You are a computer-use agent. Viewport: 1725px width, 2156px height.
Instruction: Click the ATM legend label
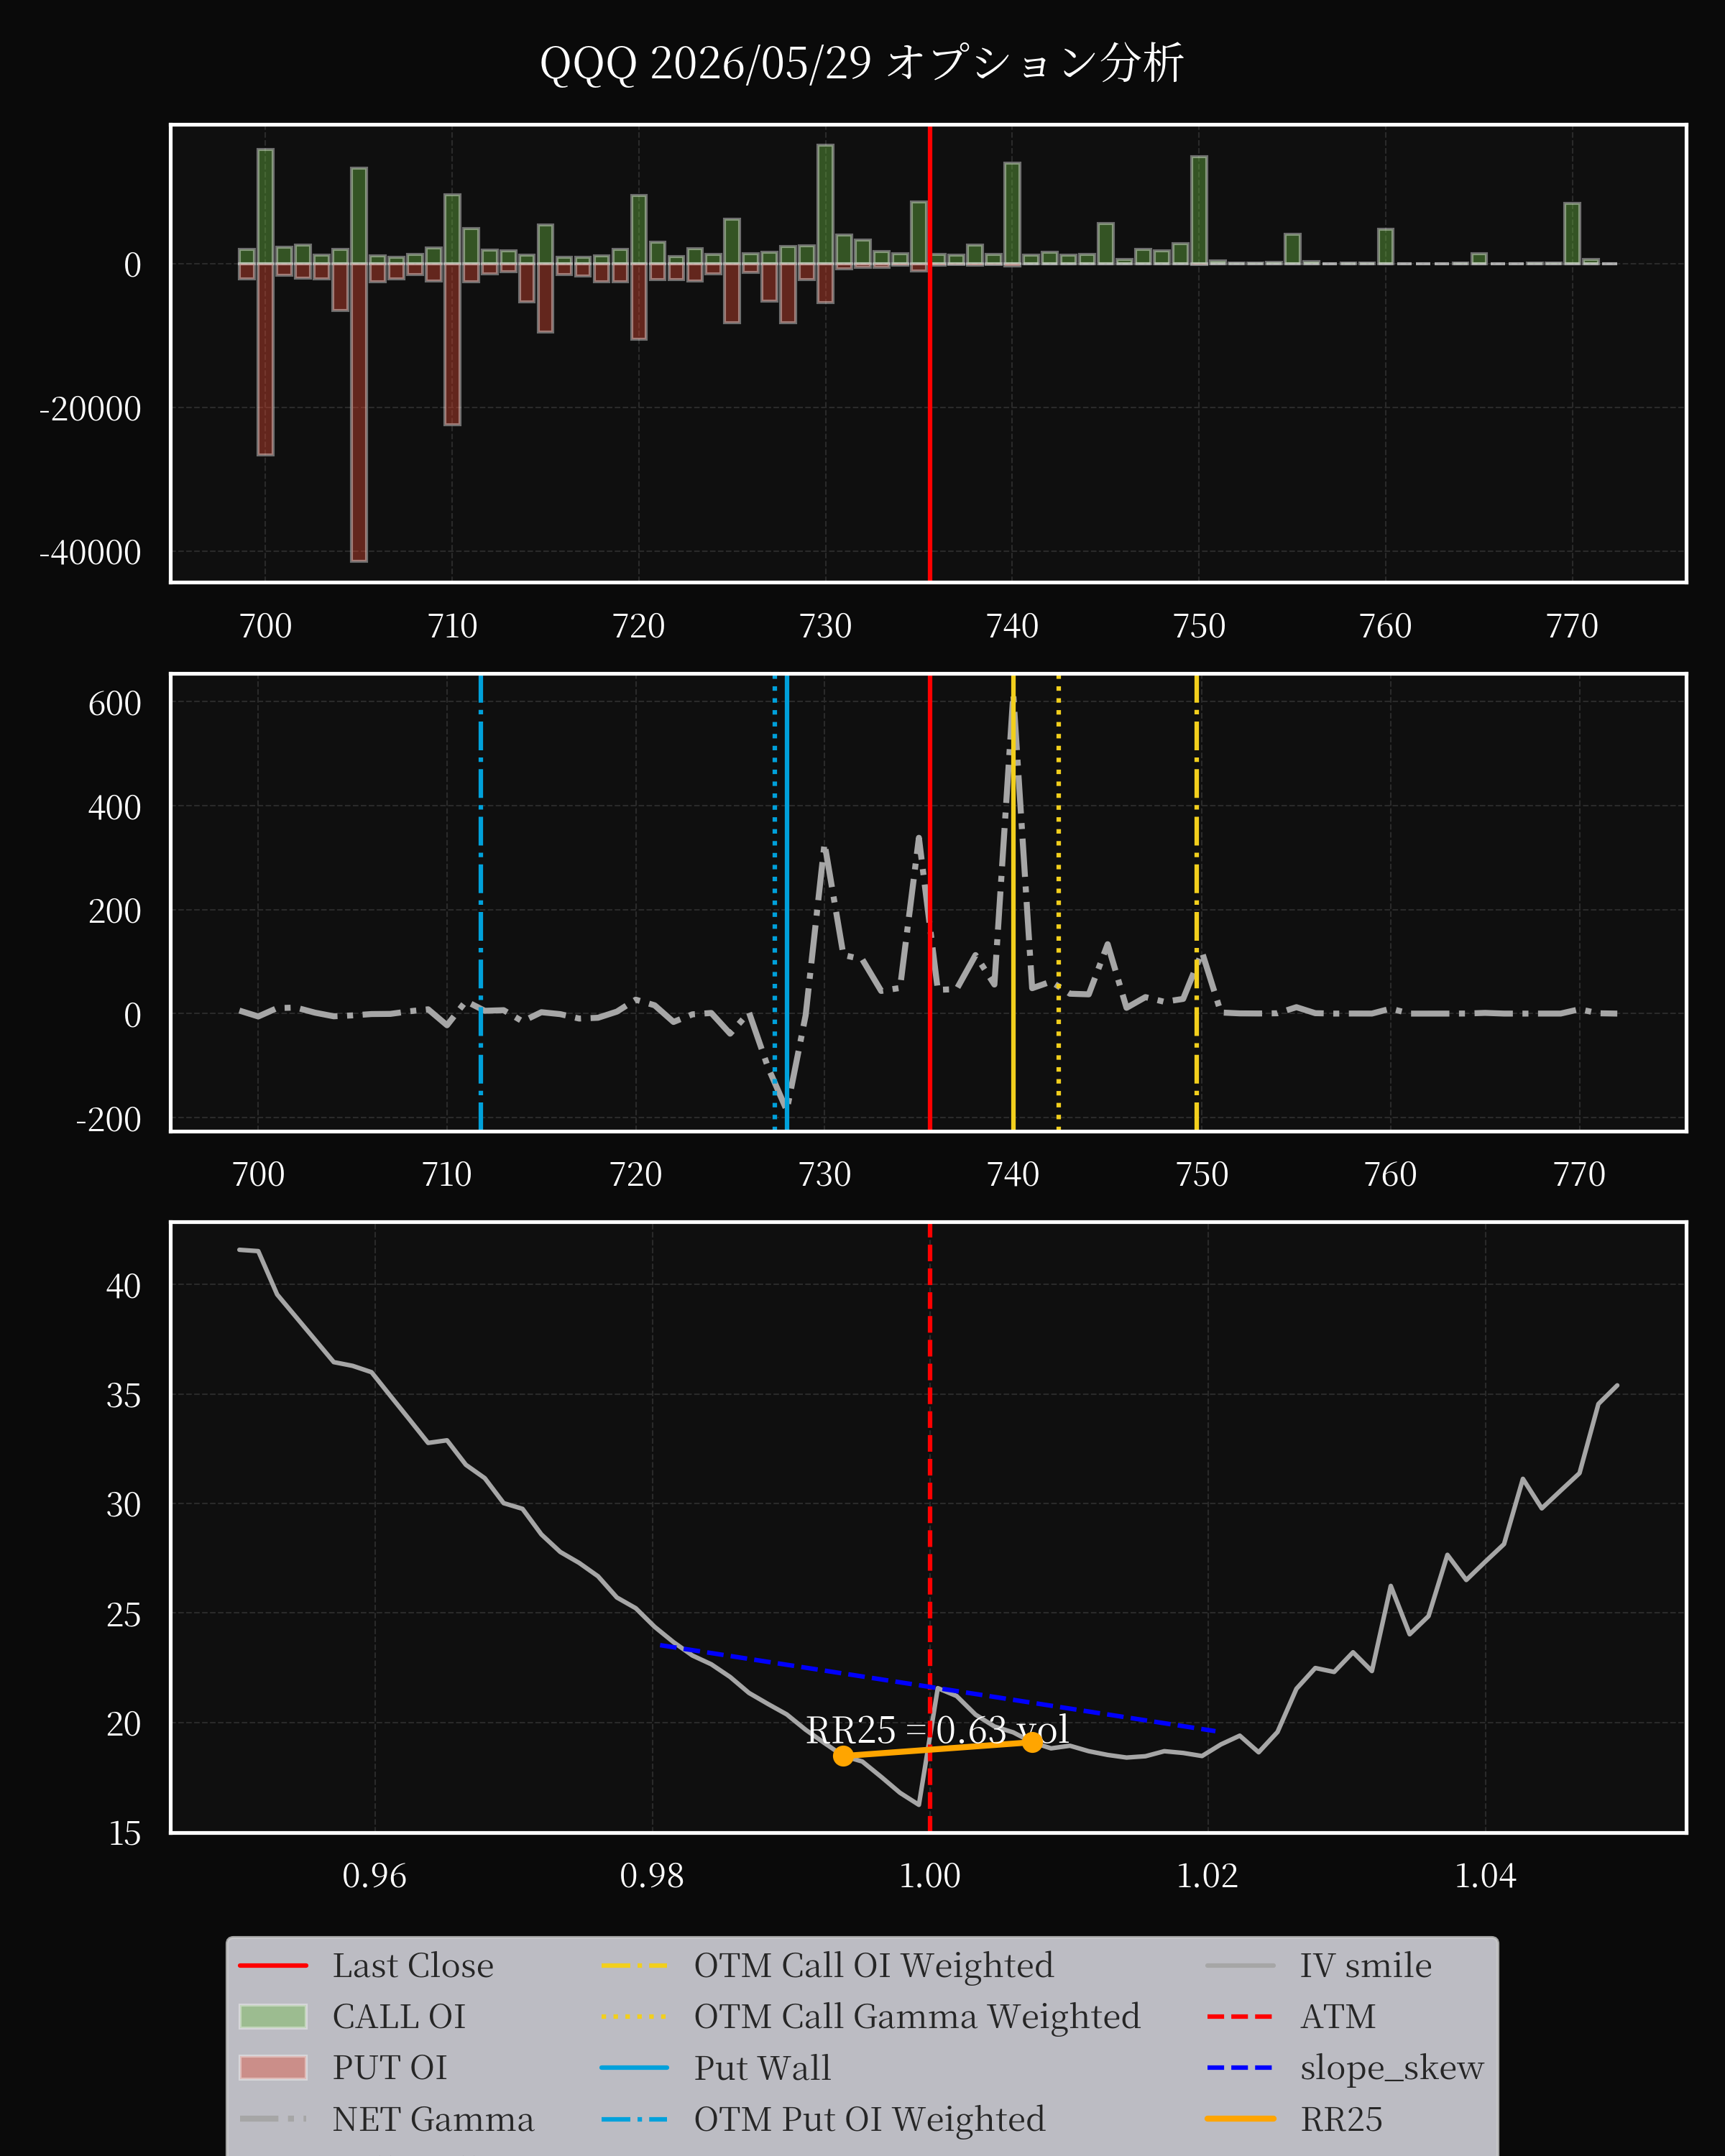(1337, 2016)
